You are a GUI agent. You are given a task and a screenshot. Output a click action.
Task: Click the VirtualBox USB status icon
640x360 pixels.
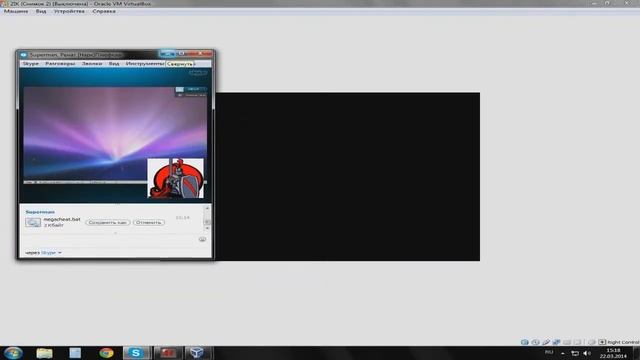(x=546, y=342)
